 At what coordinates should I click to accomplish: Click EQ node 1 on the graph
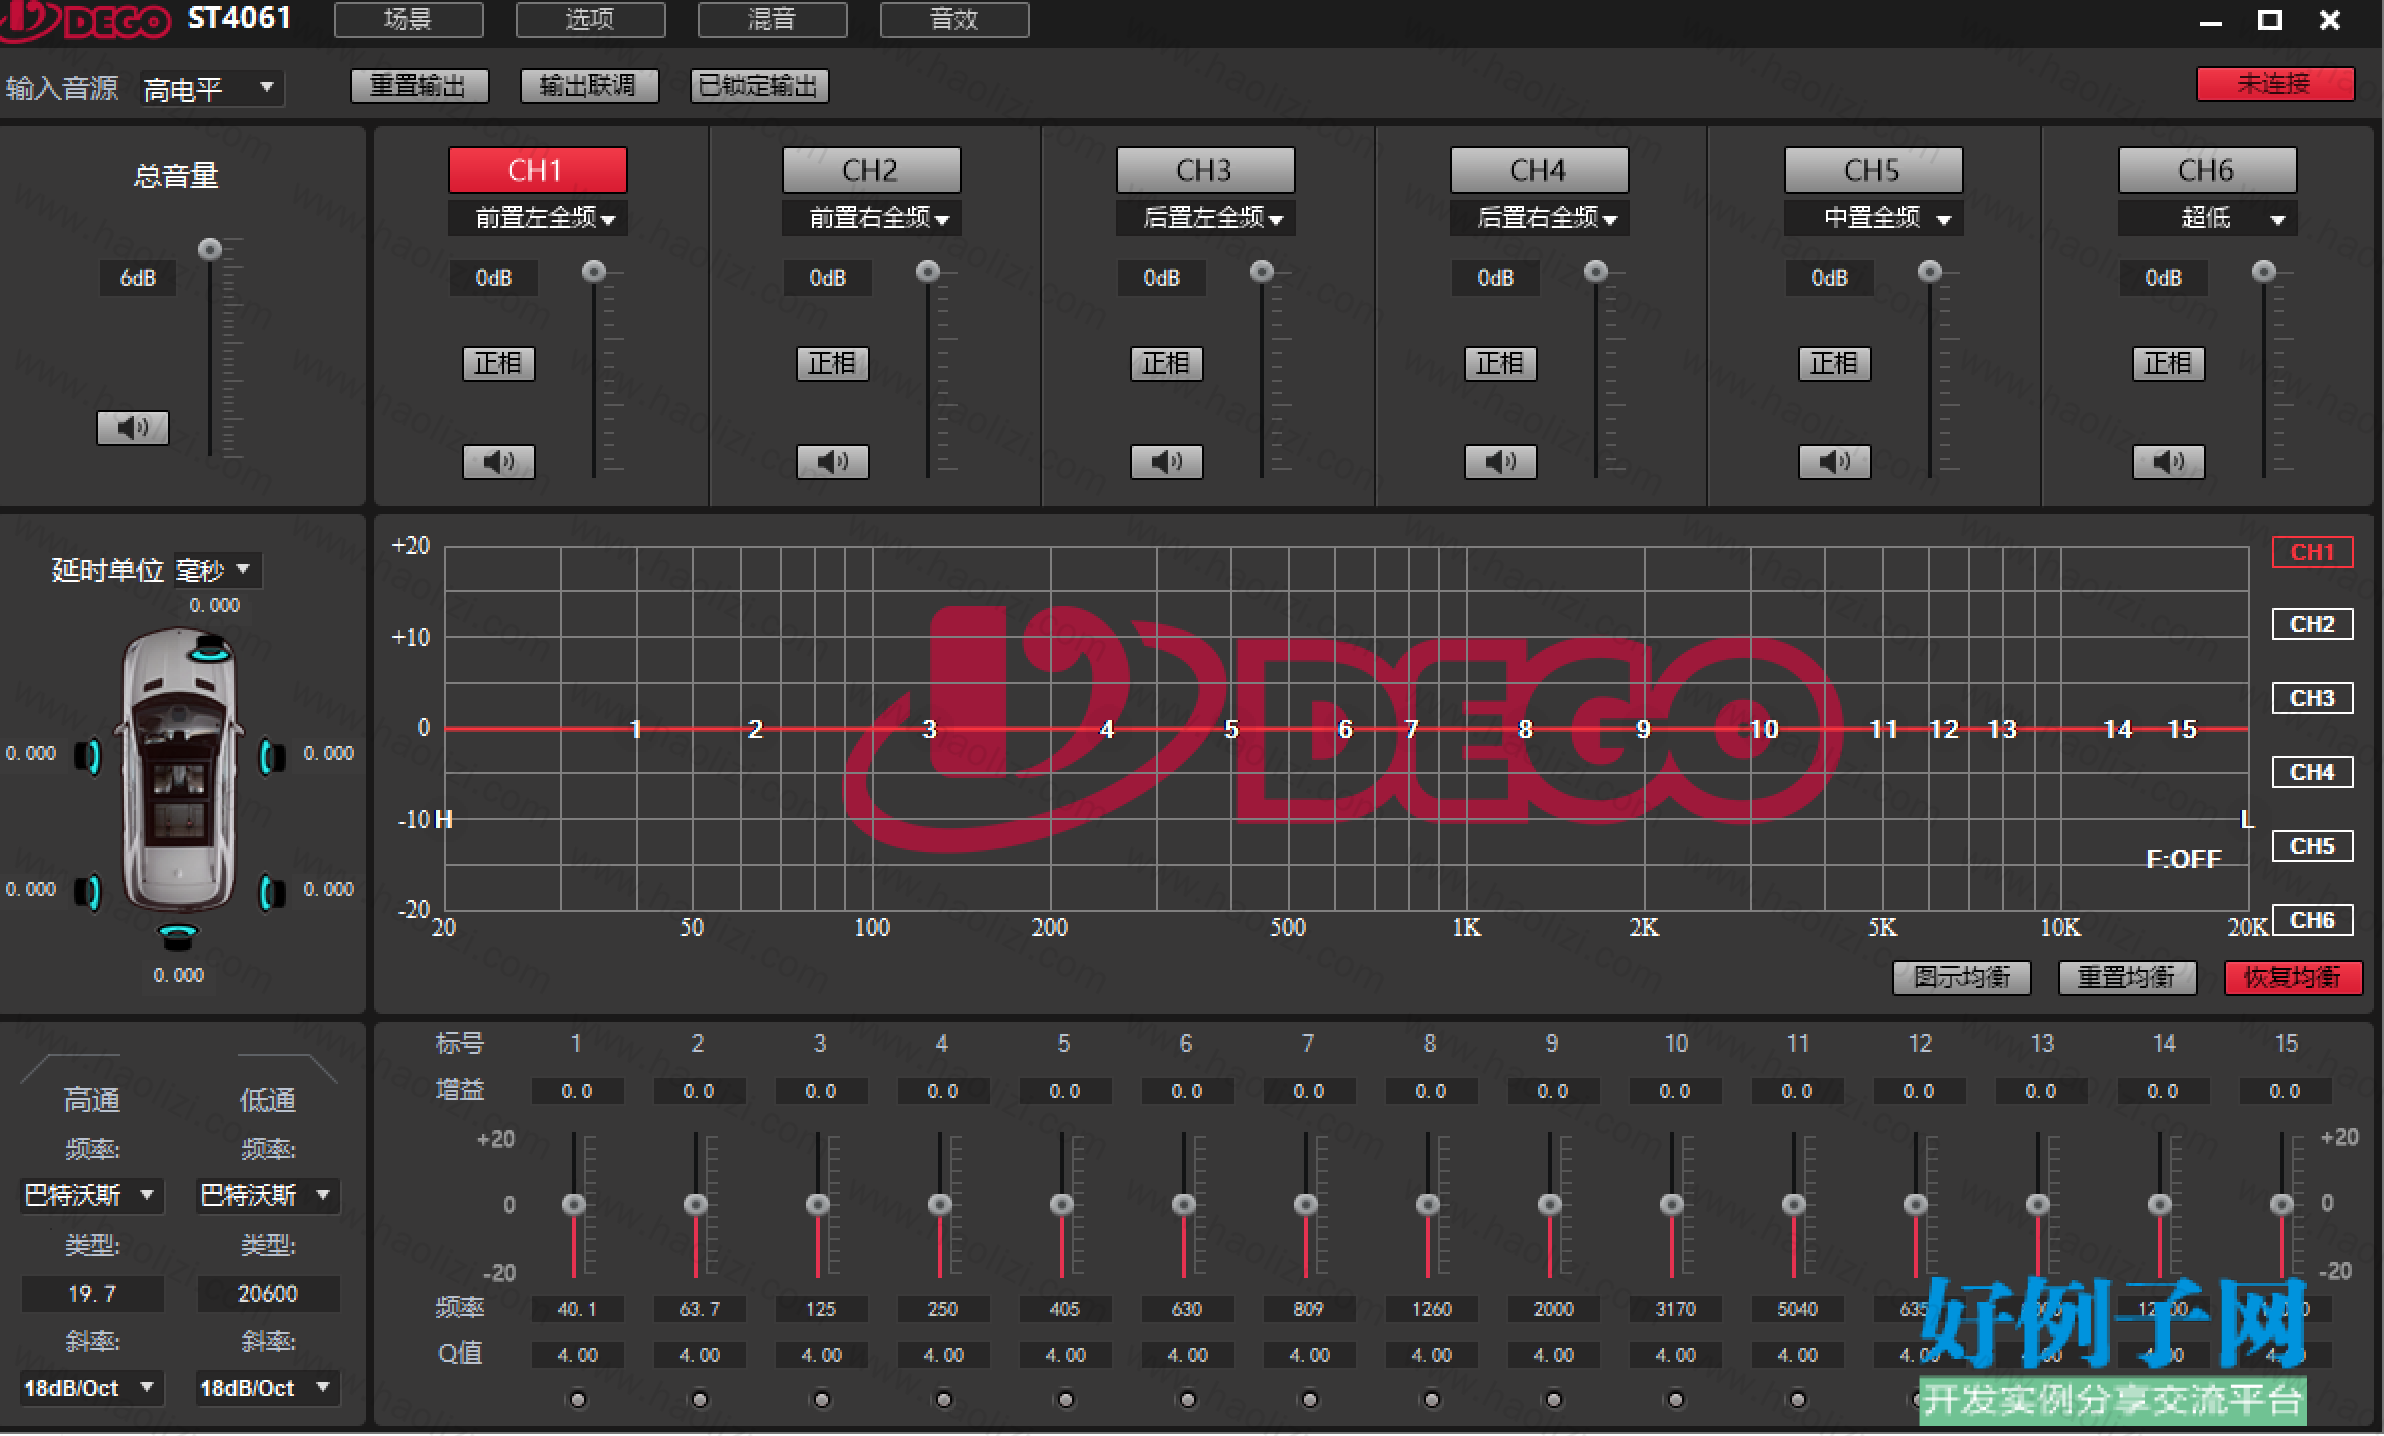(635, 729)
